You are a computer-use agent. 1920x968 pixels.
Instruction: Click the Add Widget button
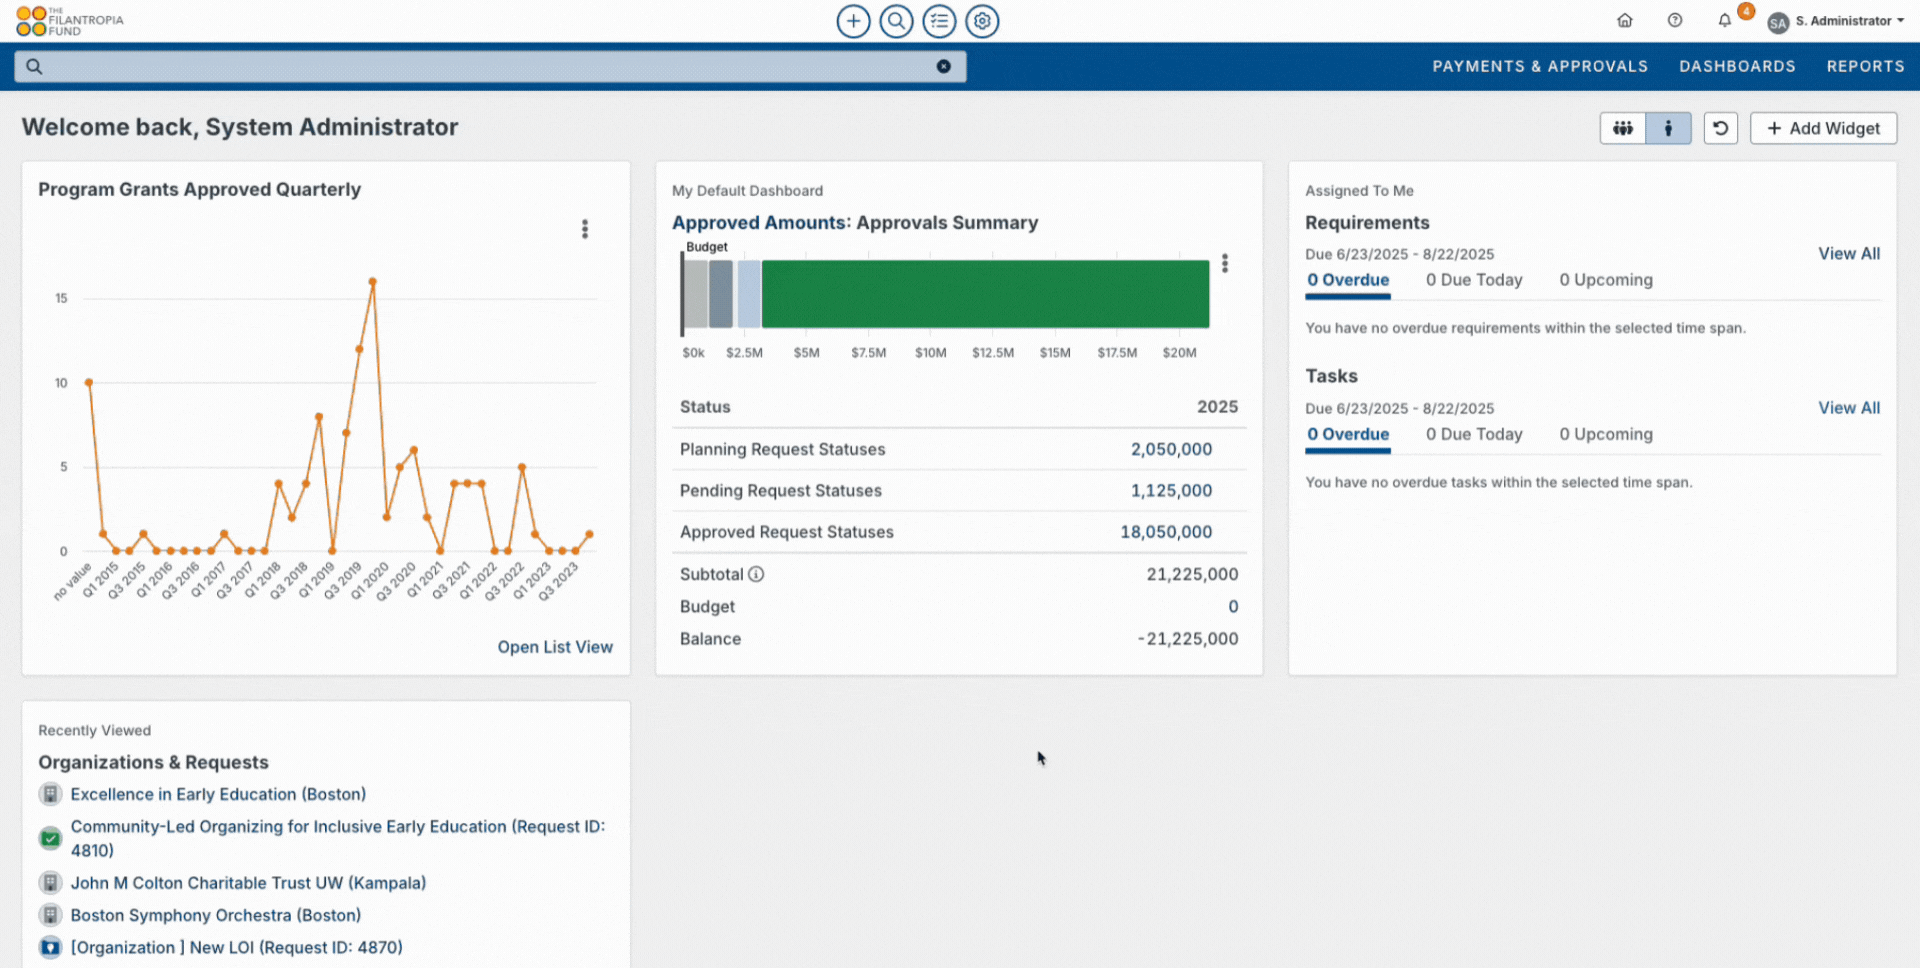click(x=1823, y=128)
